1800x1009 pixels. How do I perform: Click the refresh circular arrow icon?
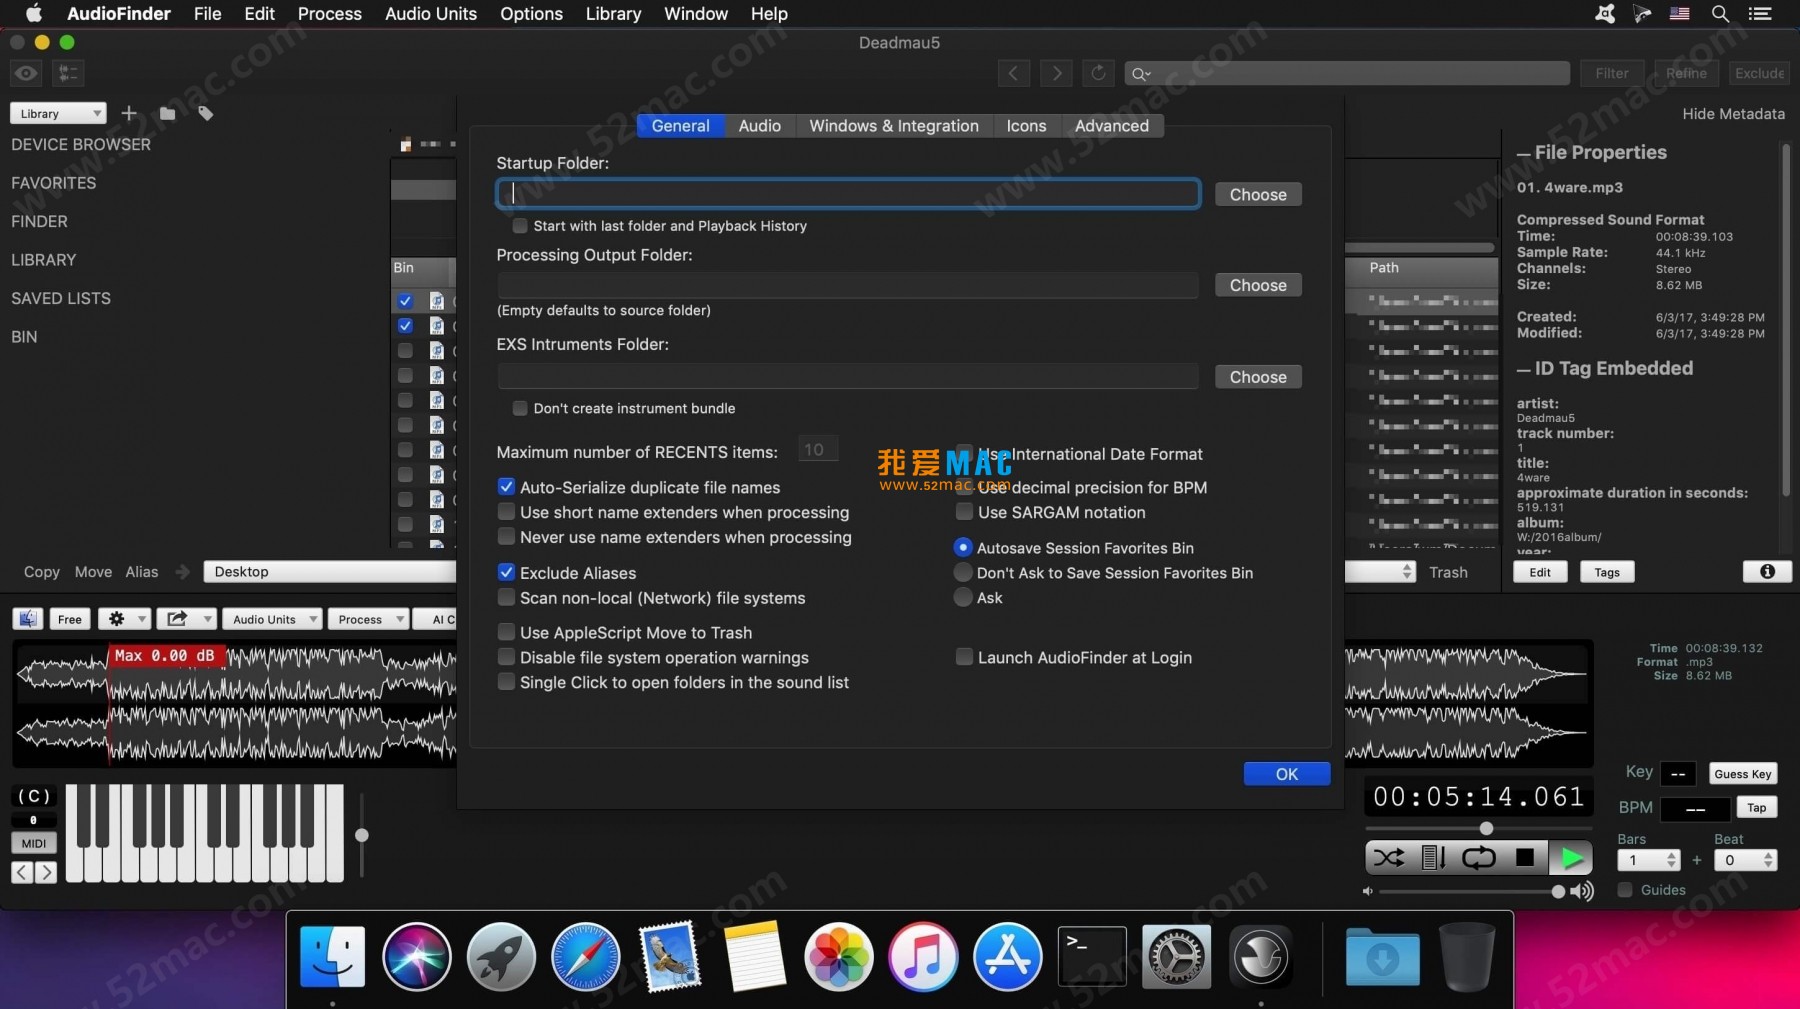pyautogui.click(x=1098, y=73)
